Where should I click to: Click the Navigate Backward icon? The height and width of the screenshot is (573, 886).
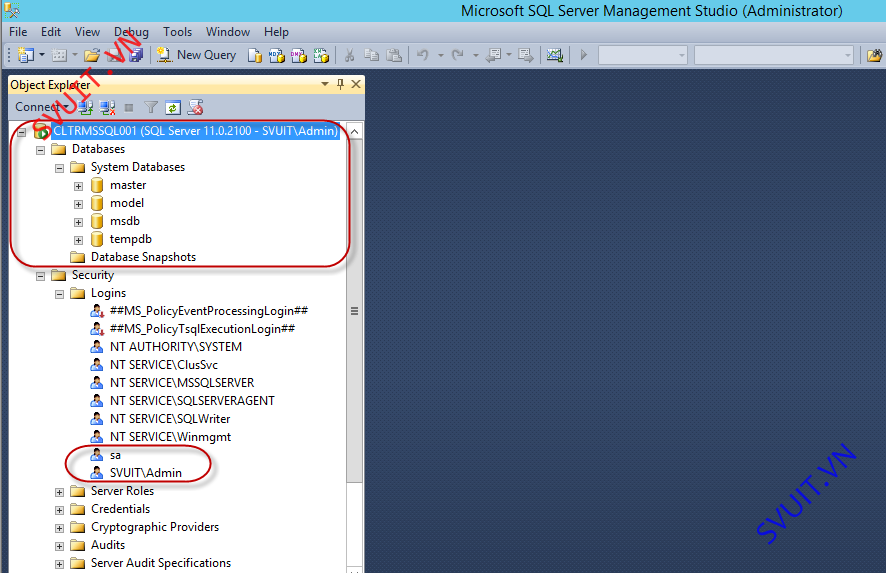pyautogui.click(x=493, y=55)
